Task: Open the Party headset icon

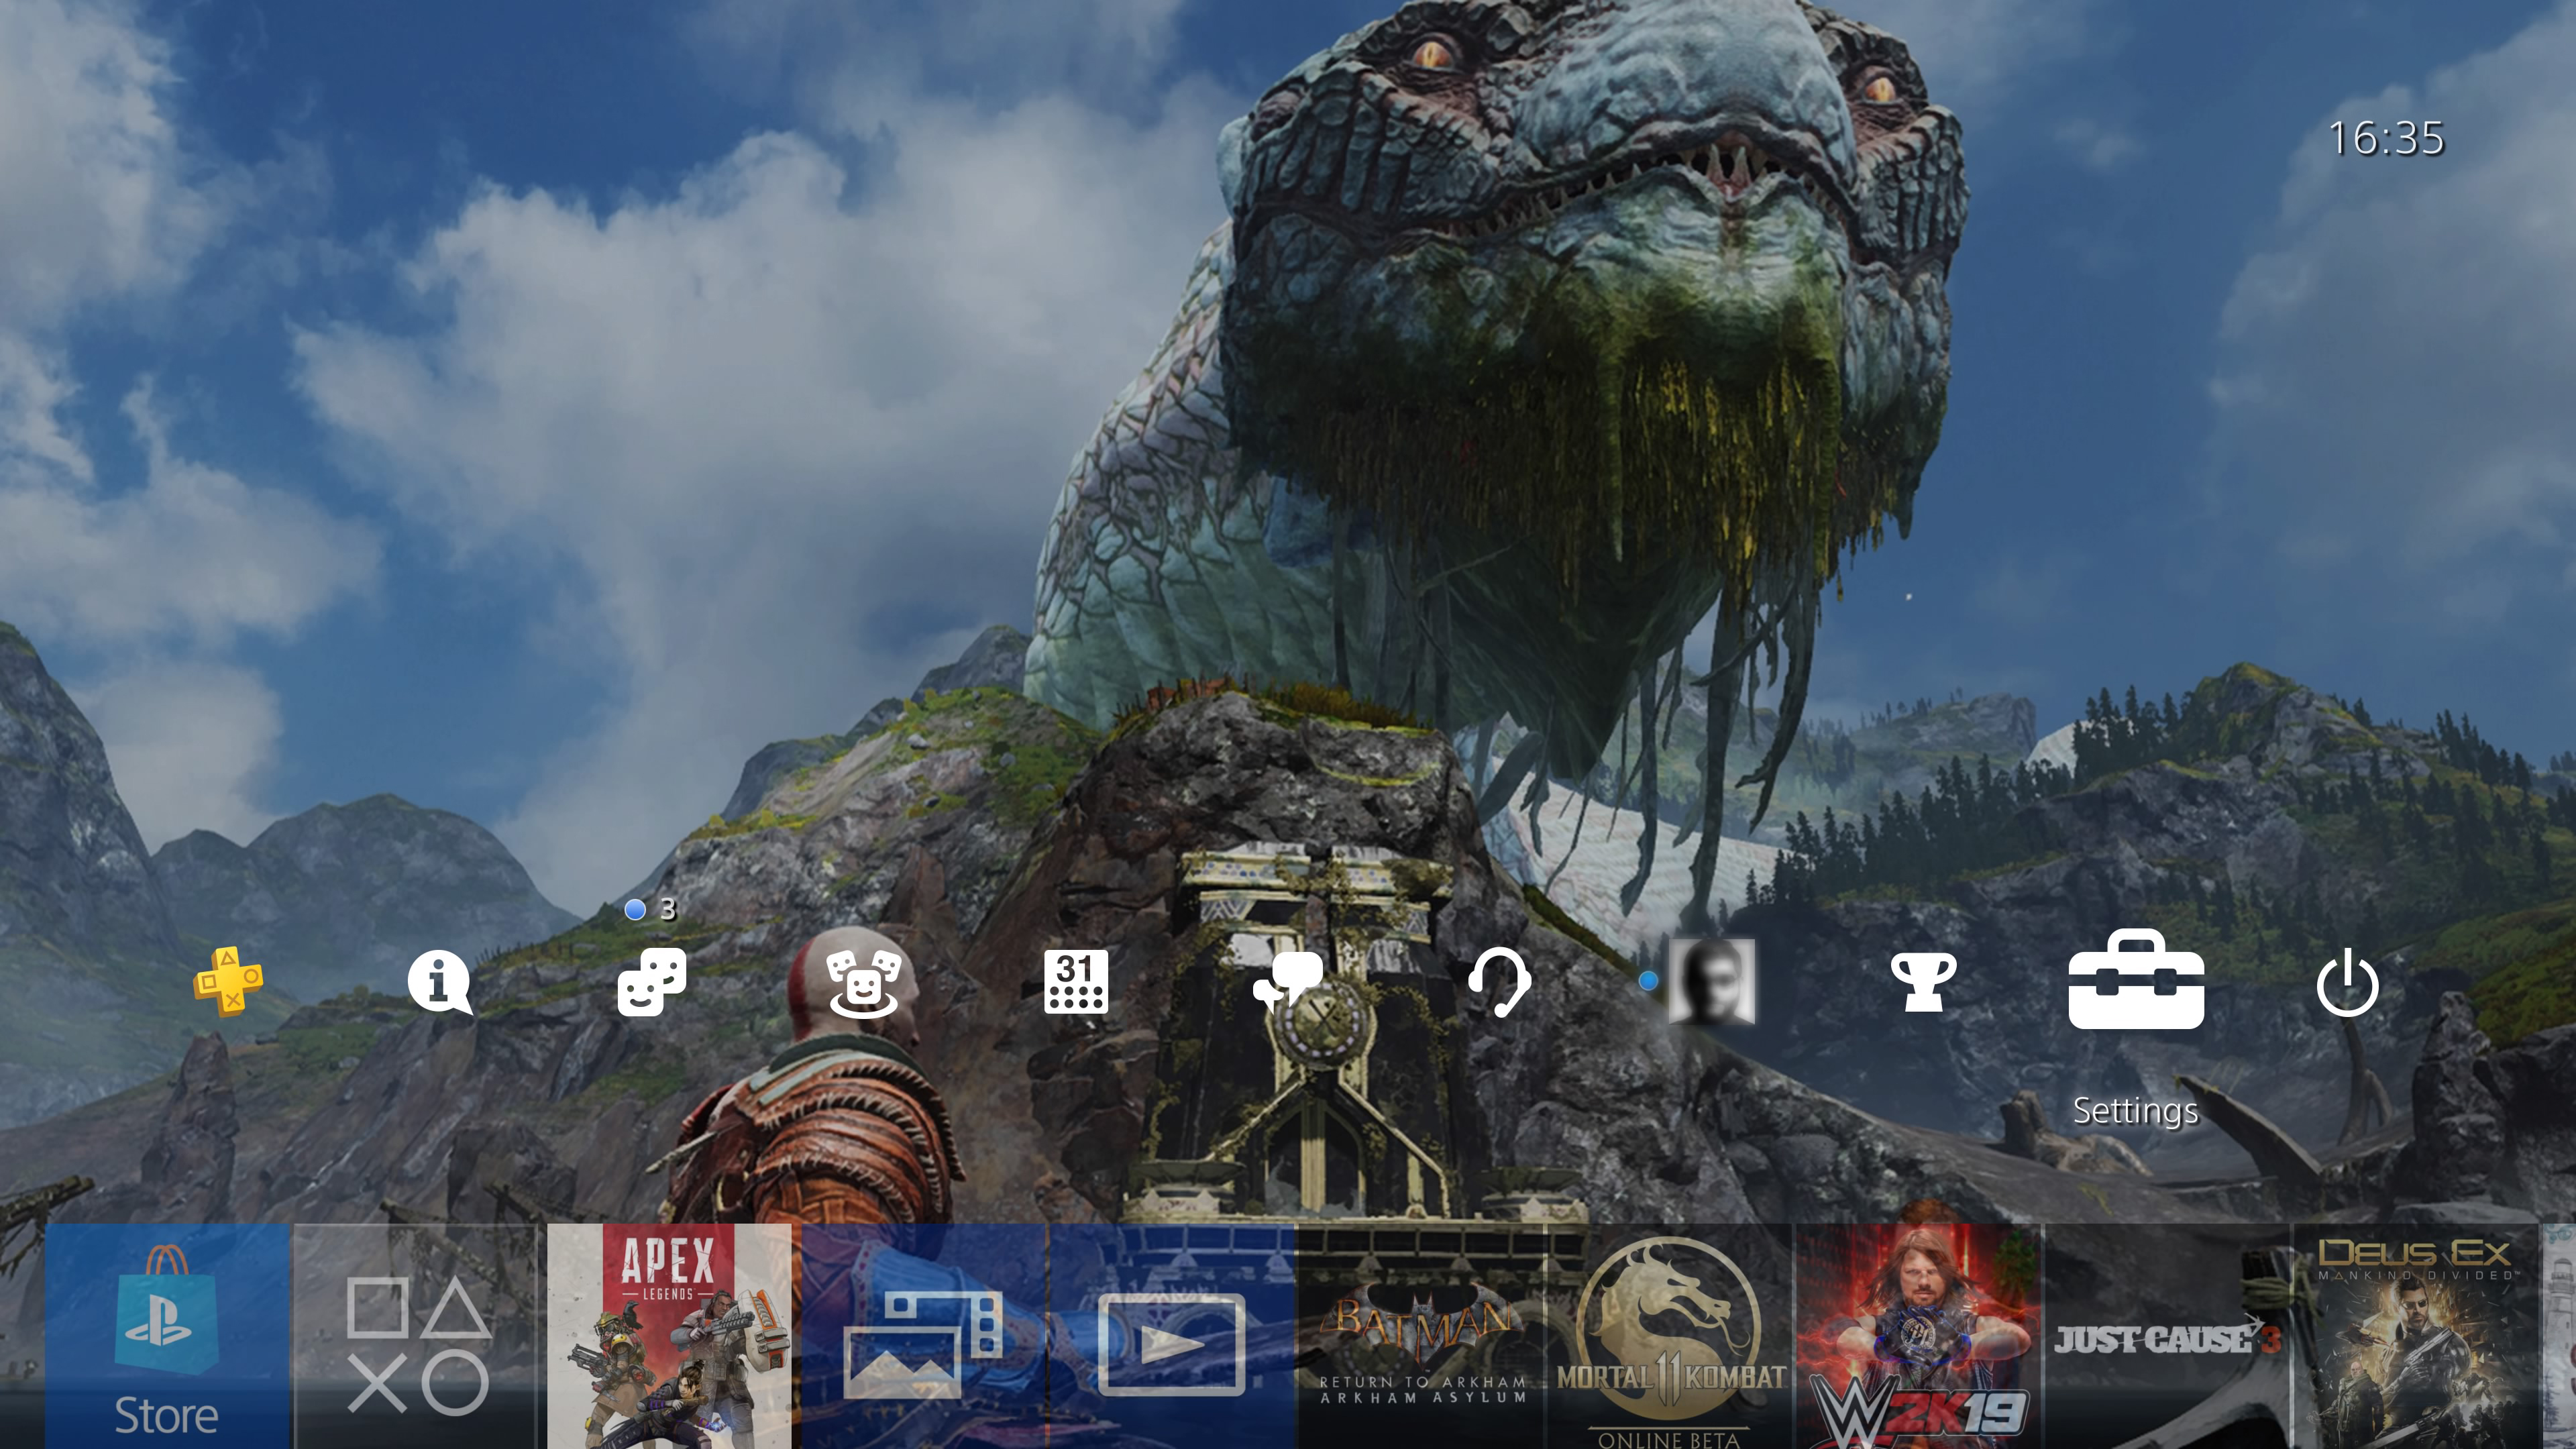Action: (1499, 982)
